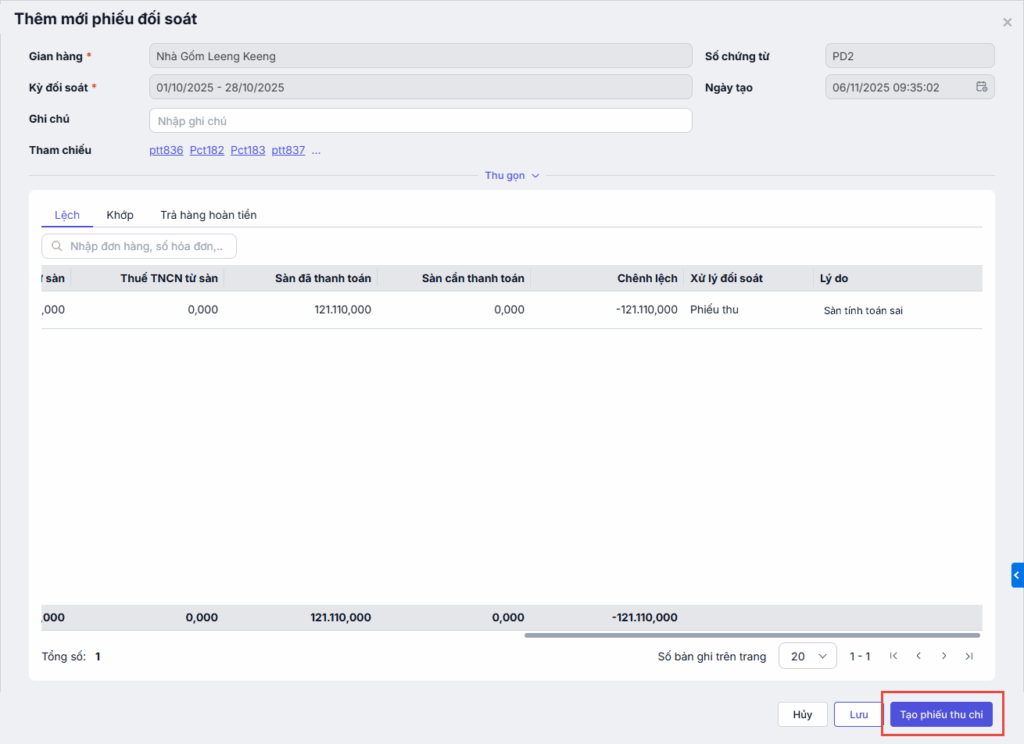Open reference link ptt836

tap(166, 150)
